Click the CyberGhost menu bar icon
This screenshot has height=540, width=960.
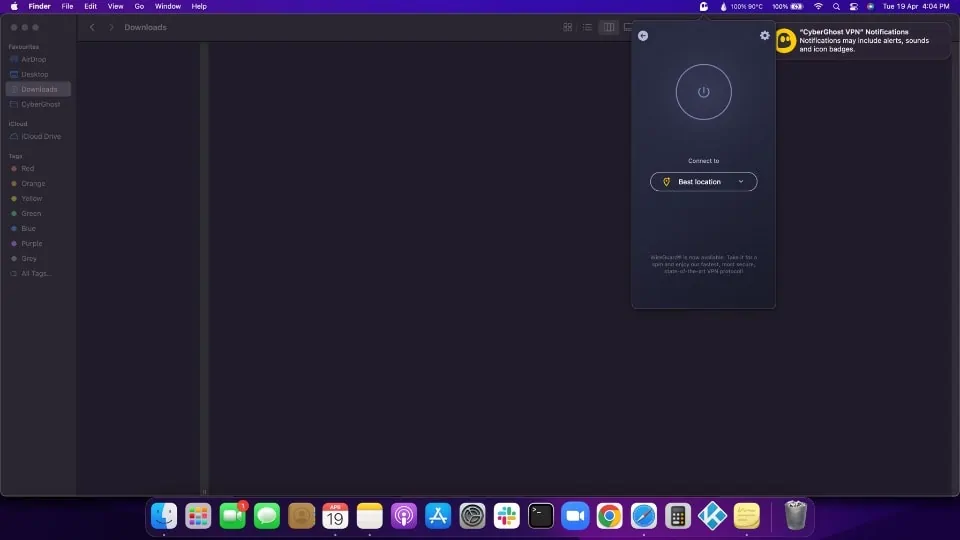(x=704, y=6)
